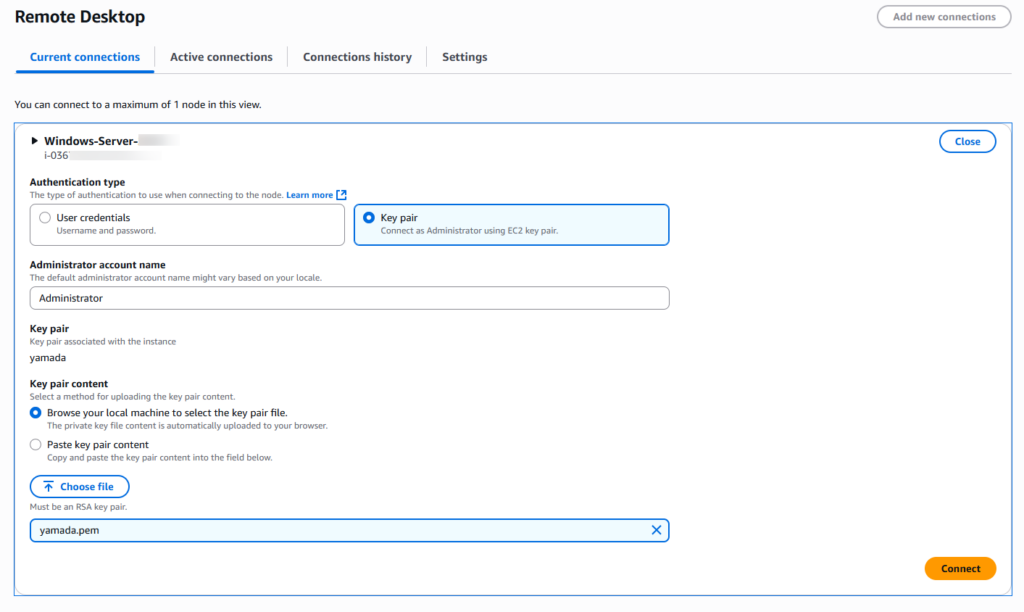
Task: Click the Windows-Server node title
Action: click(x=90, y=141)
